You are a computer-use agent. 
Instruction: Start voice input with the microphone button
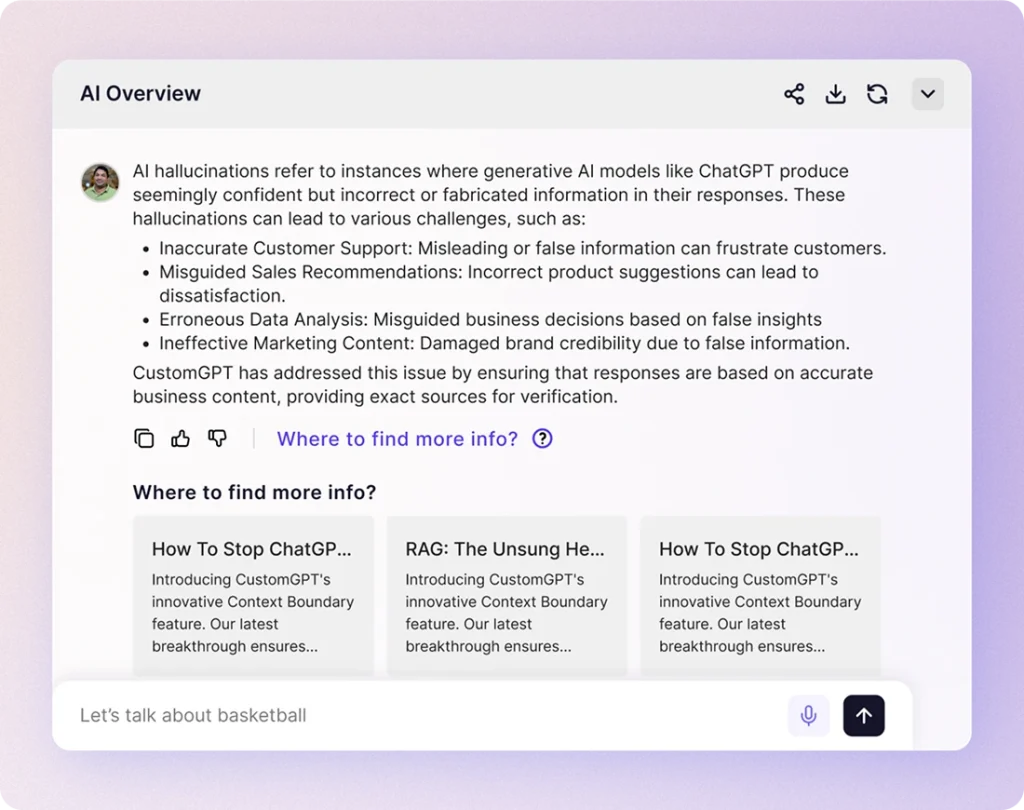(808, 715)
